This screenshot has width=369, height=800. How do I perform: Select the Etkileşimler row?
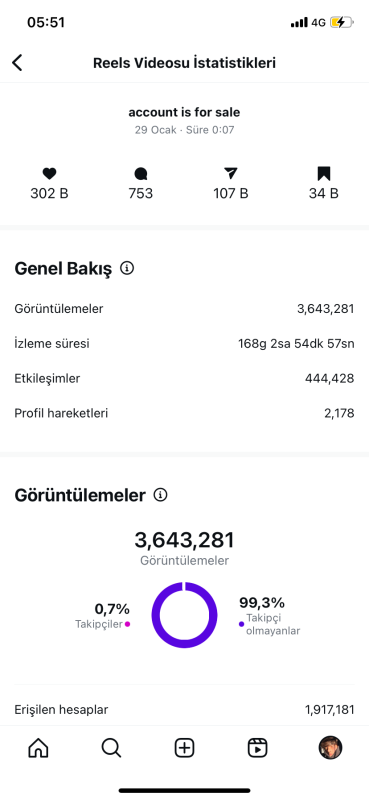pos(184,379)
